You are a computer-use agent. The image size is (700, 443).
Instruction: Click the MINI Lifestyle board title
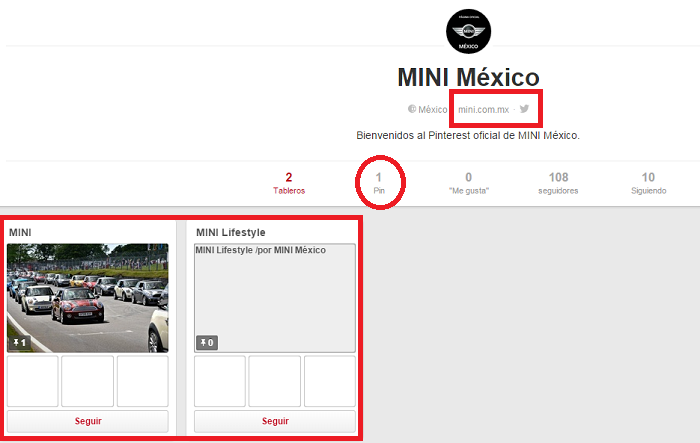click(x=231, y=232)
